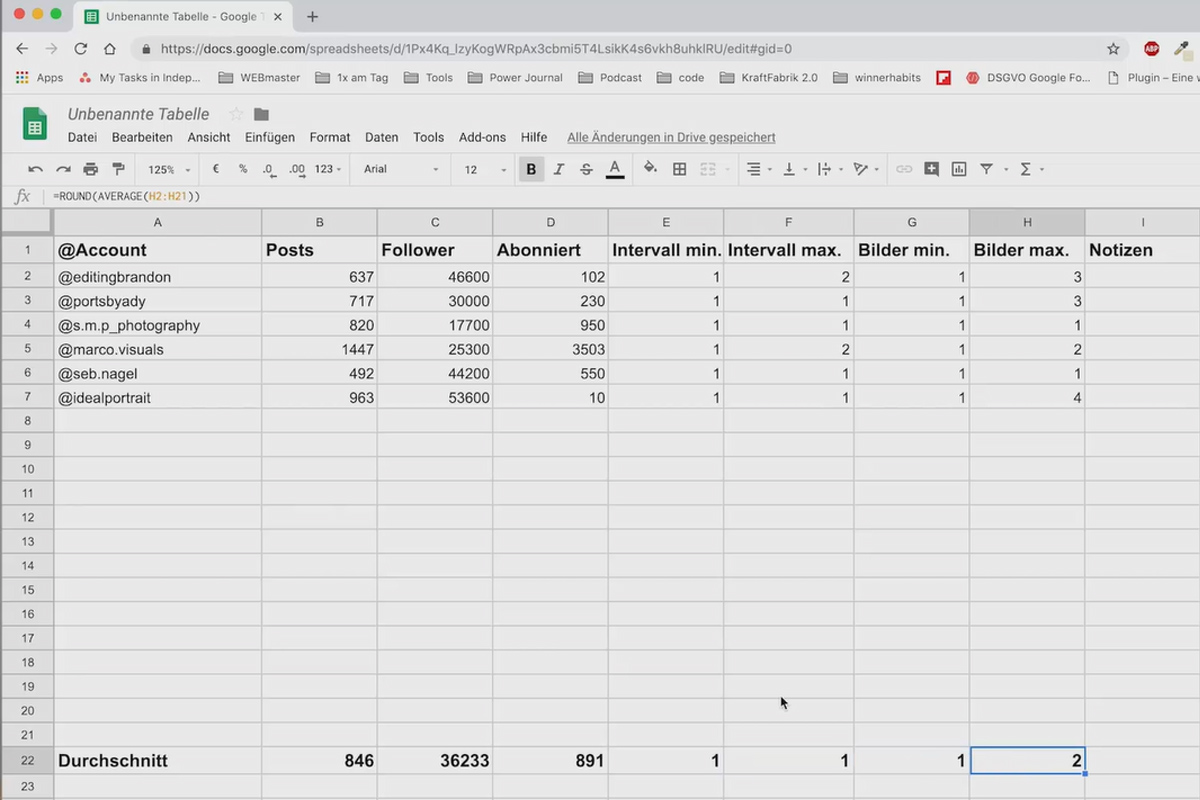Image resolution: width=1200 pixels, height=800 pixels.
Task: Open vertical align dropdown
Action: [x=793, y=170]
